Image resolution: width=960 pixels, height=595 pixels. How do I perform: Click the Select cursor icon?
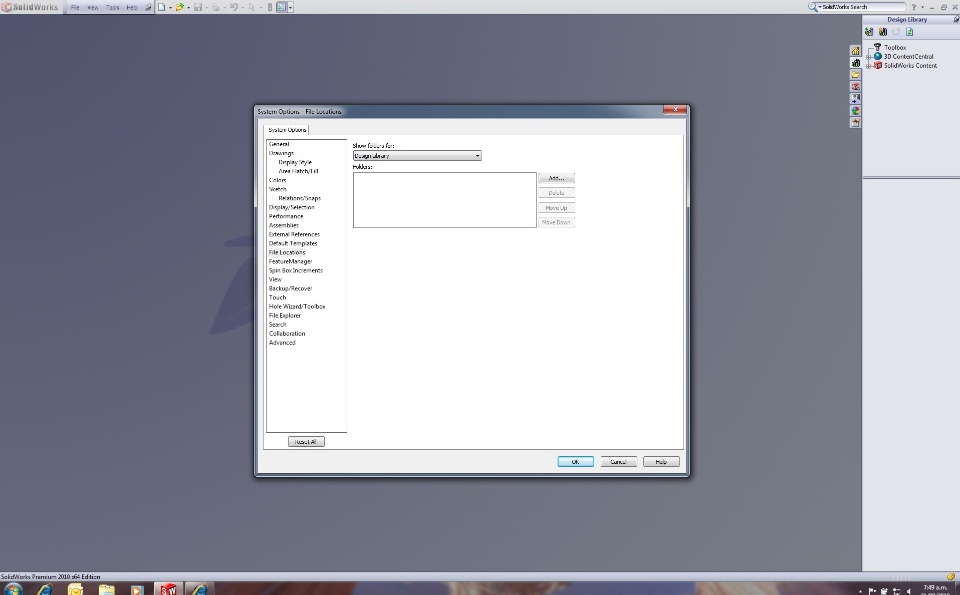pyautogui.click(x=251, y=7)
